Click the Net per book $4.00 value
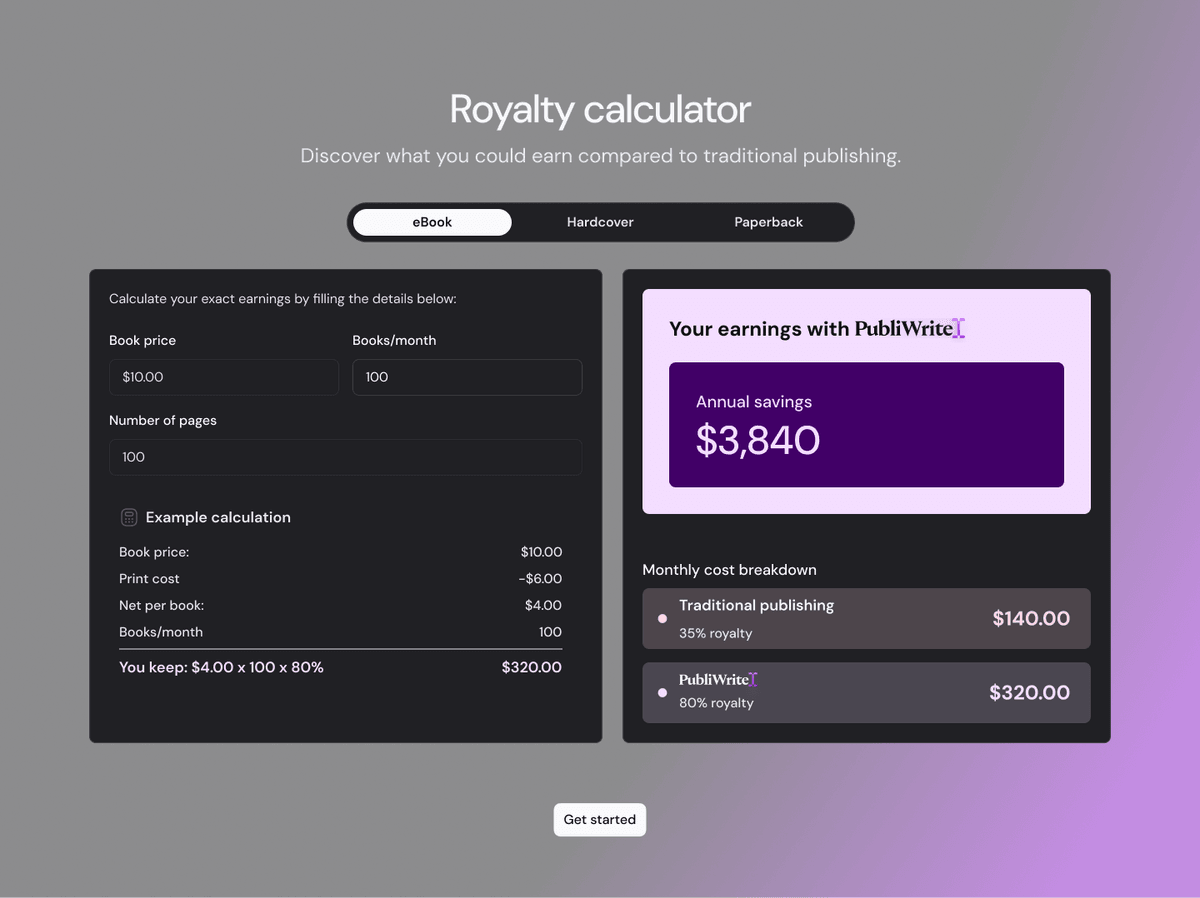 (x=543, y=605)
